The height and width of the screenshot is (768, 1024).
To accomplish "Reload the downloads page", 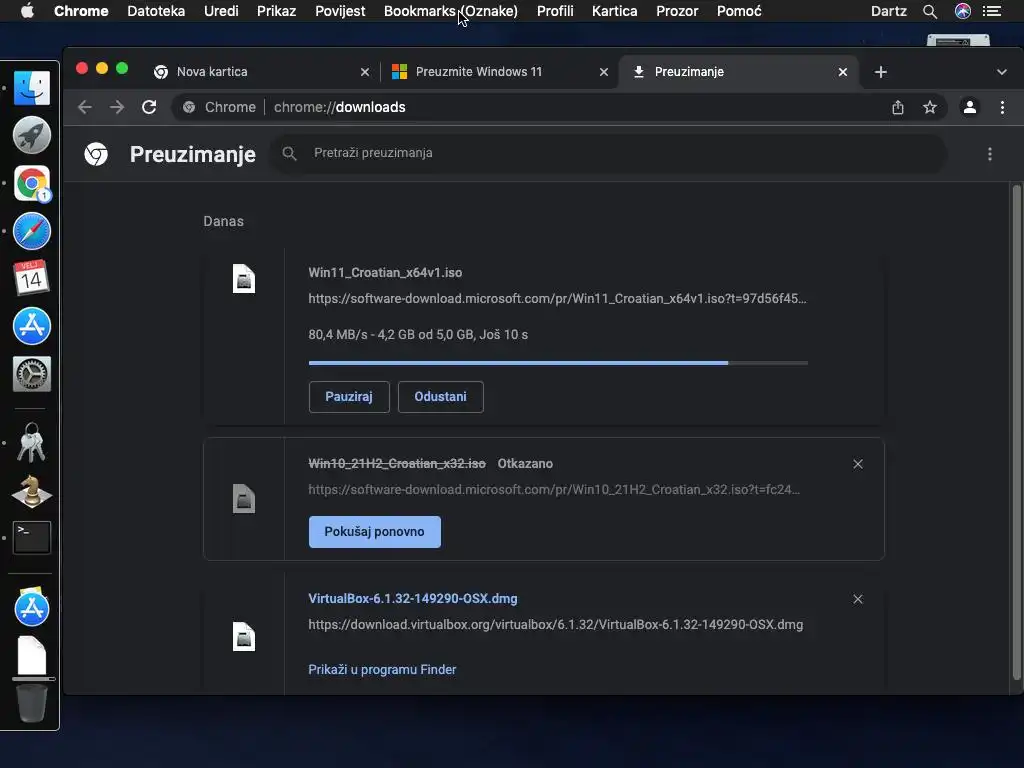I will (149, 107).
